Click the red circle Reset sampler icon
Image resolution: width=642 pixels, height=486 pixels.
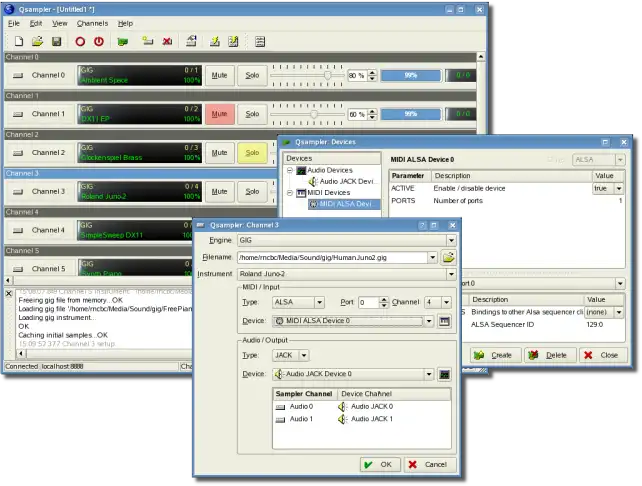pyautogui.click(x=80, y=41)
